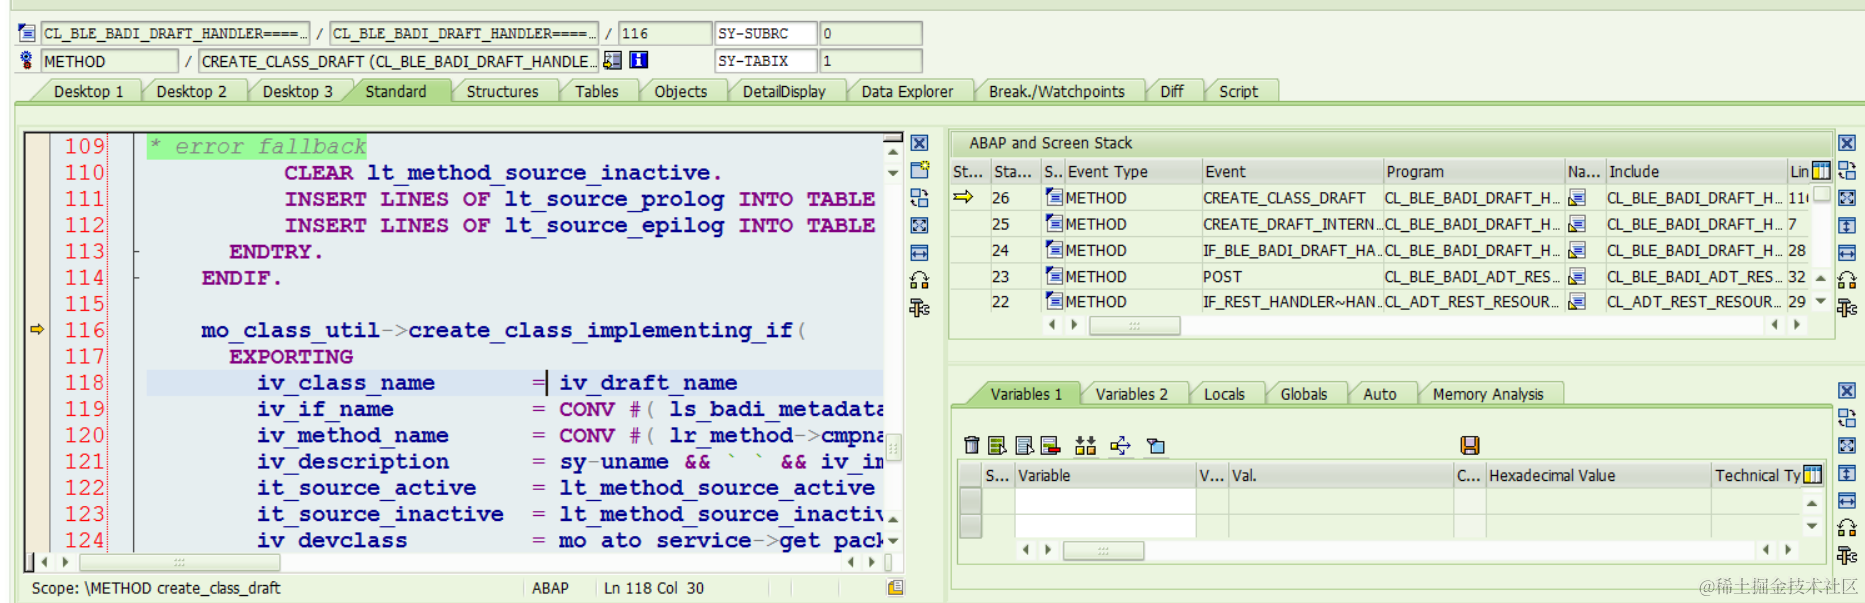Open services of source code tool
Viewport: 1865px width, 603px height.
(920, 280)
